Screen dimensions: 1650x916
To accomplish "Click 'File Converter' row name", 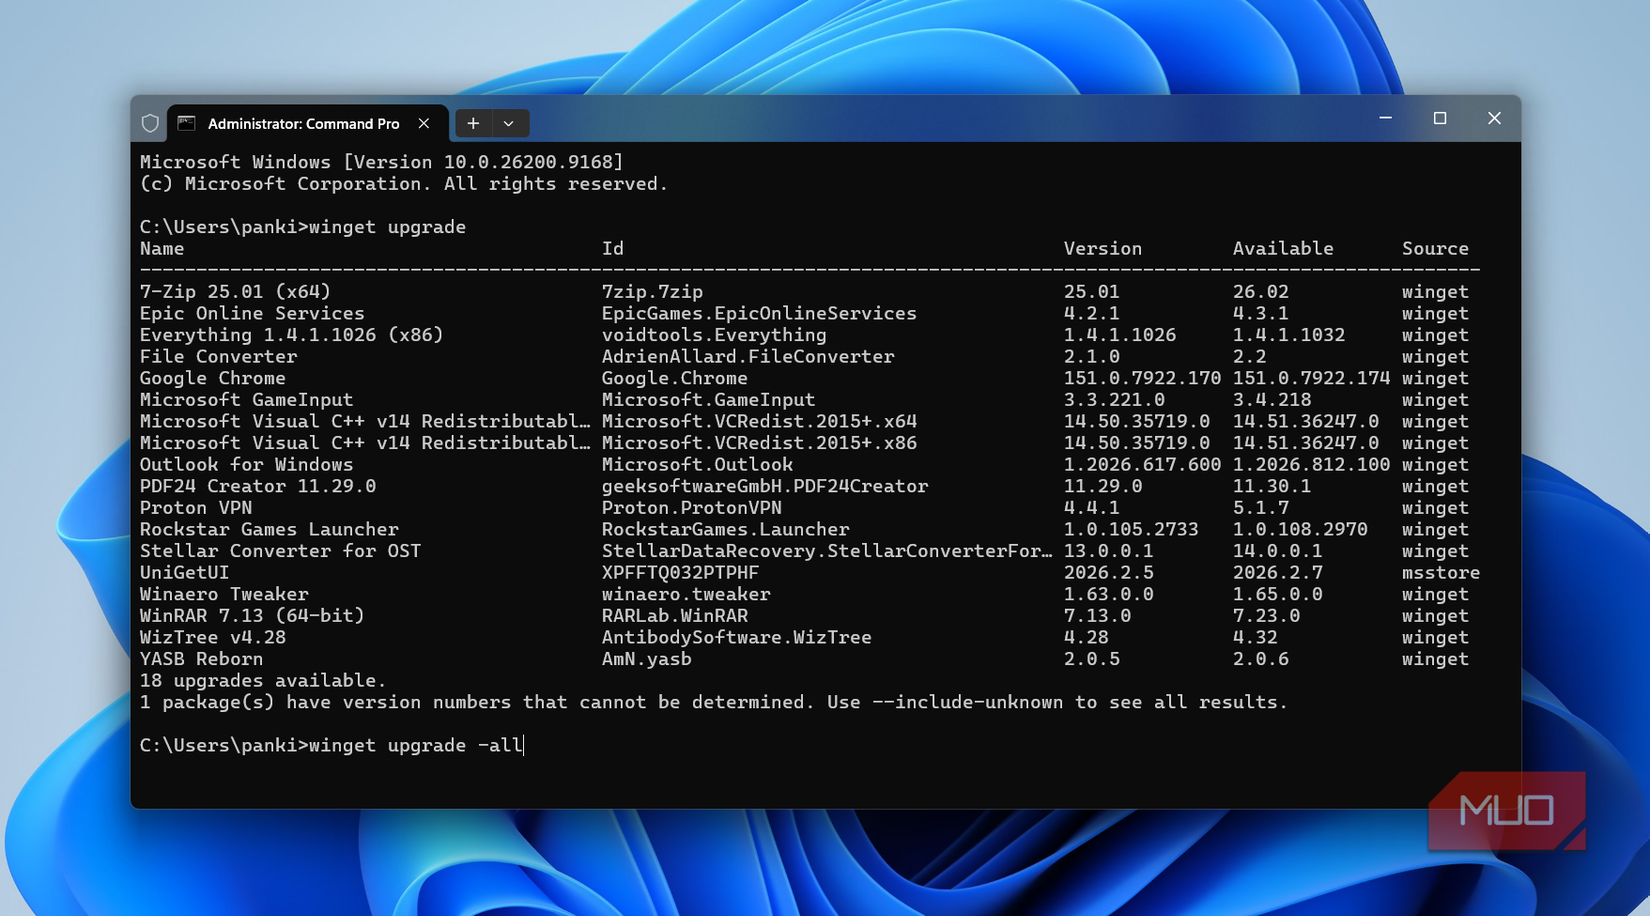I will [218, 356].
